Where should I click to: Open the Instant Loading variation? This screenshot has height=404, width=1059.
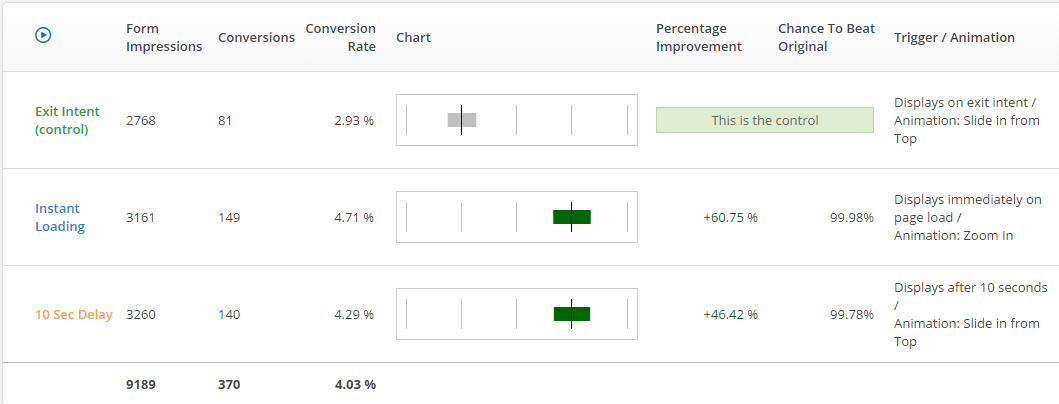tap(60, 217)
